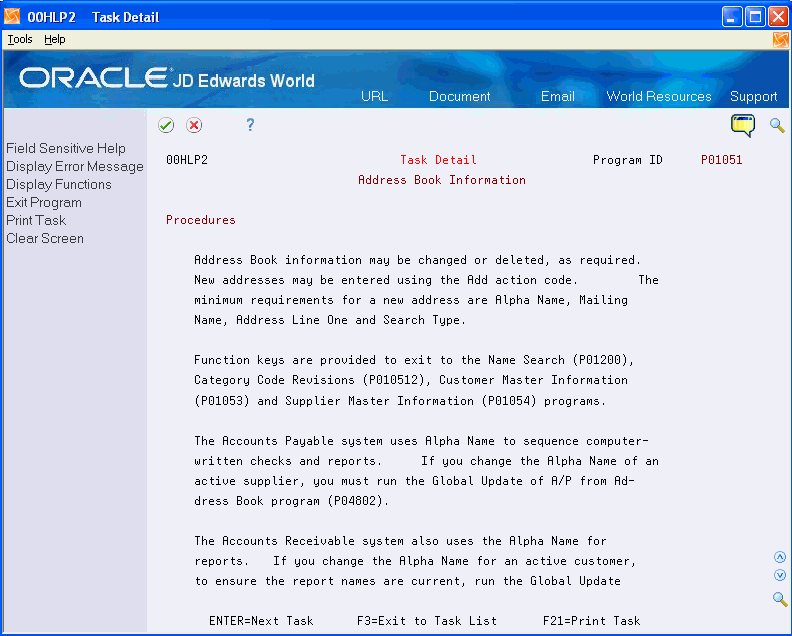Click the red X cancel icon
This screenshot has height=636, width=792.
click(x=194, y=125)
